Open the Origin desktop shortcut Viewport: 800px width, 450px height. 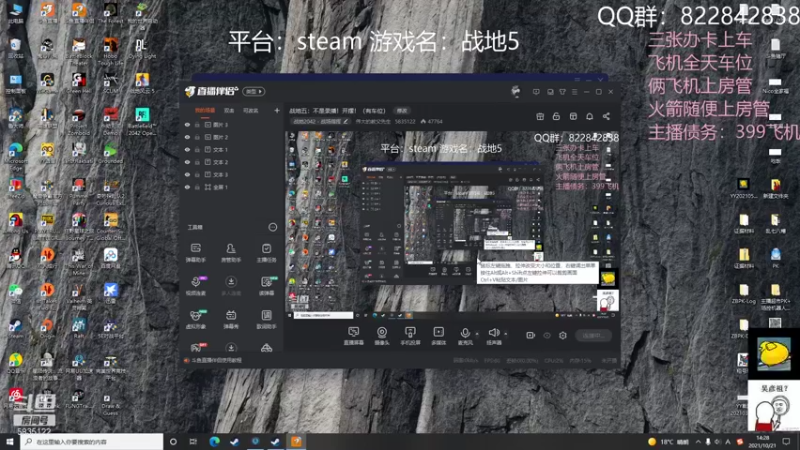point(47,330)
